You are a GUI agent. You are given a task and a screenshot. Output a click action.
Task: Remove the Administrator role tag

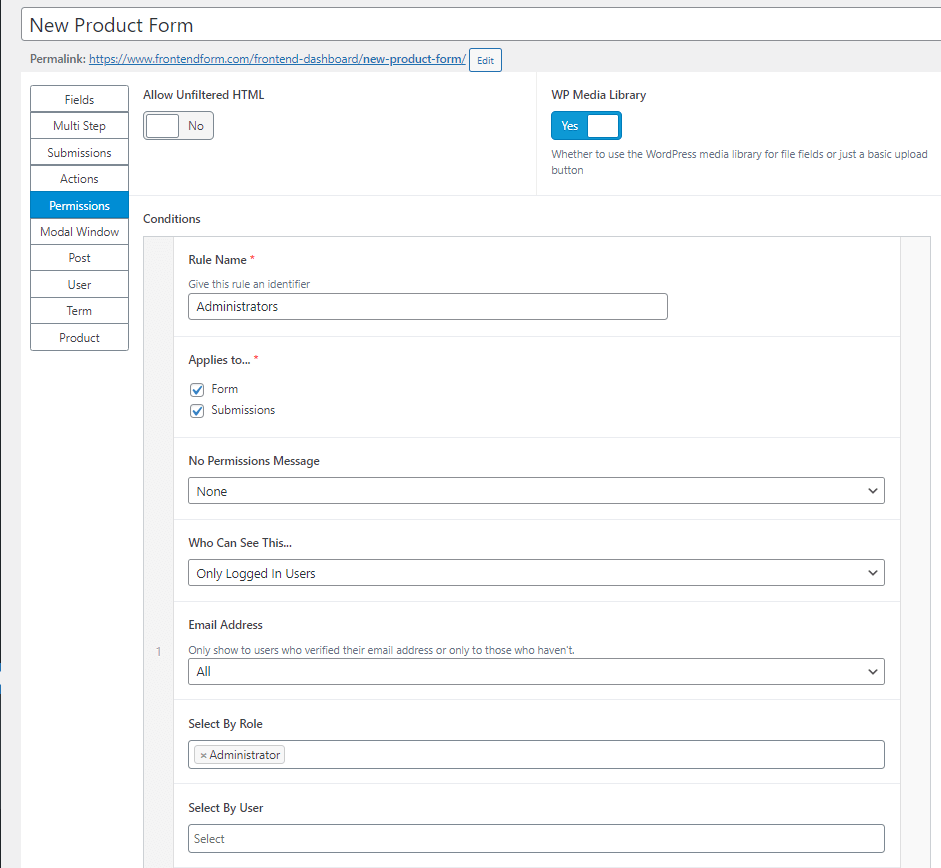203,755
